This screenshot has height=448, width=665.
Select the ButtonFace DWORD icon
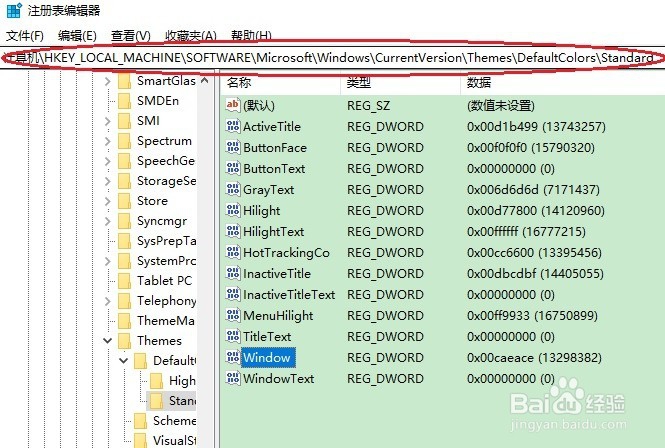point(233,147)
